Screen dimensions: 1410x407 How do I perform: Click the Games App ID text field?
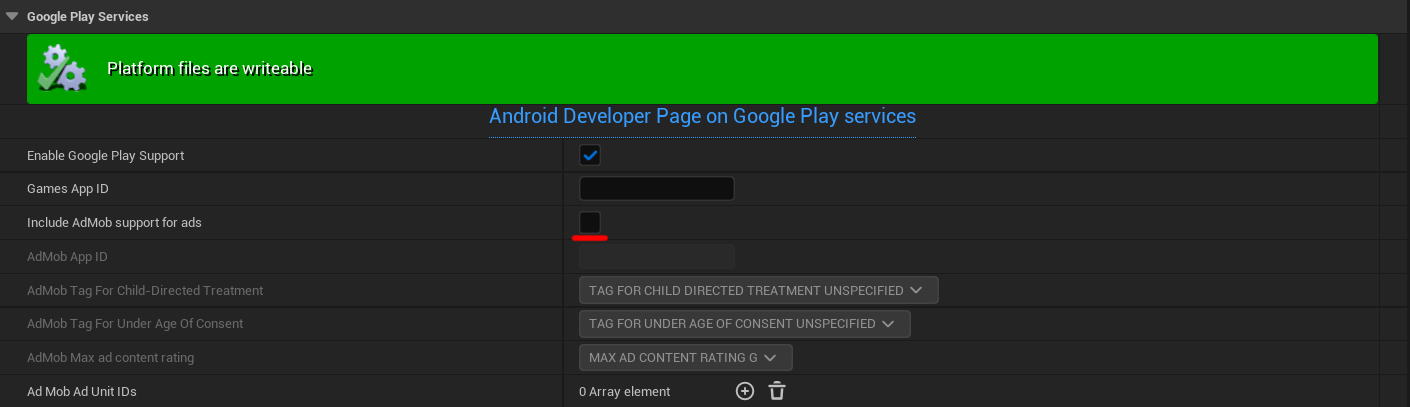tap(656, 189)
